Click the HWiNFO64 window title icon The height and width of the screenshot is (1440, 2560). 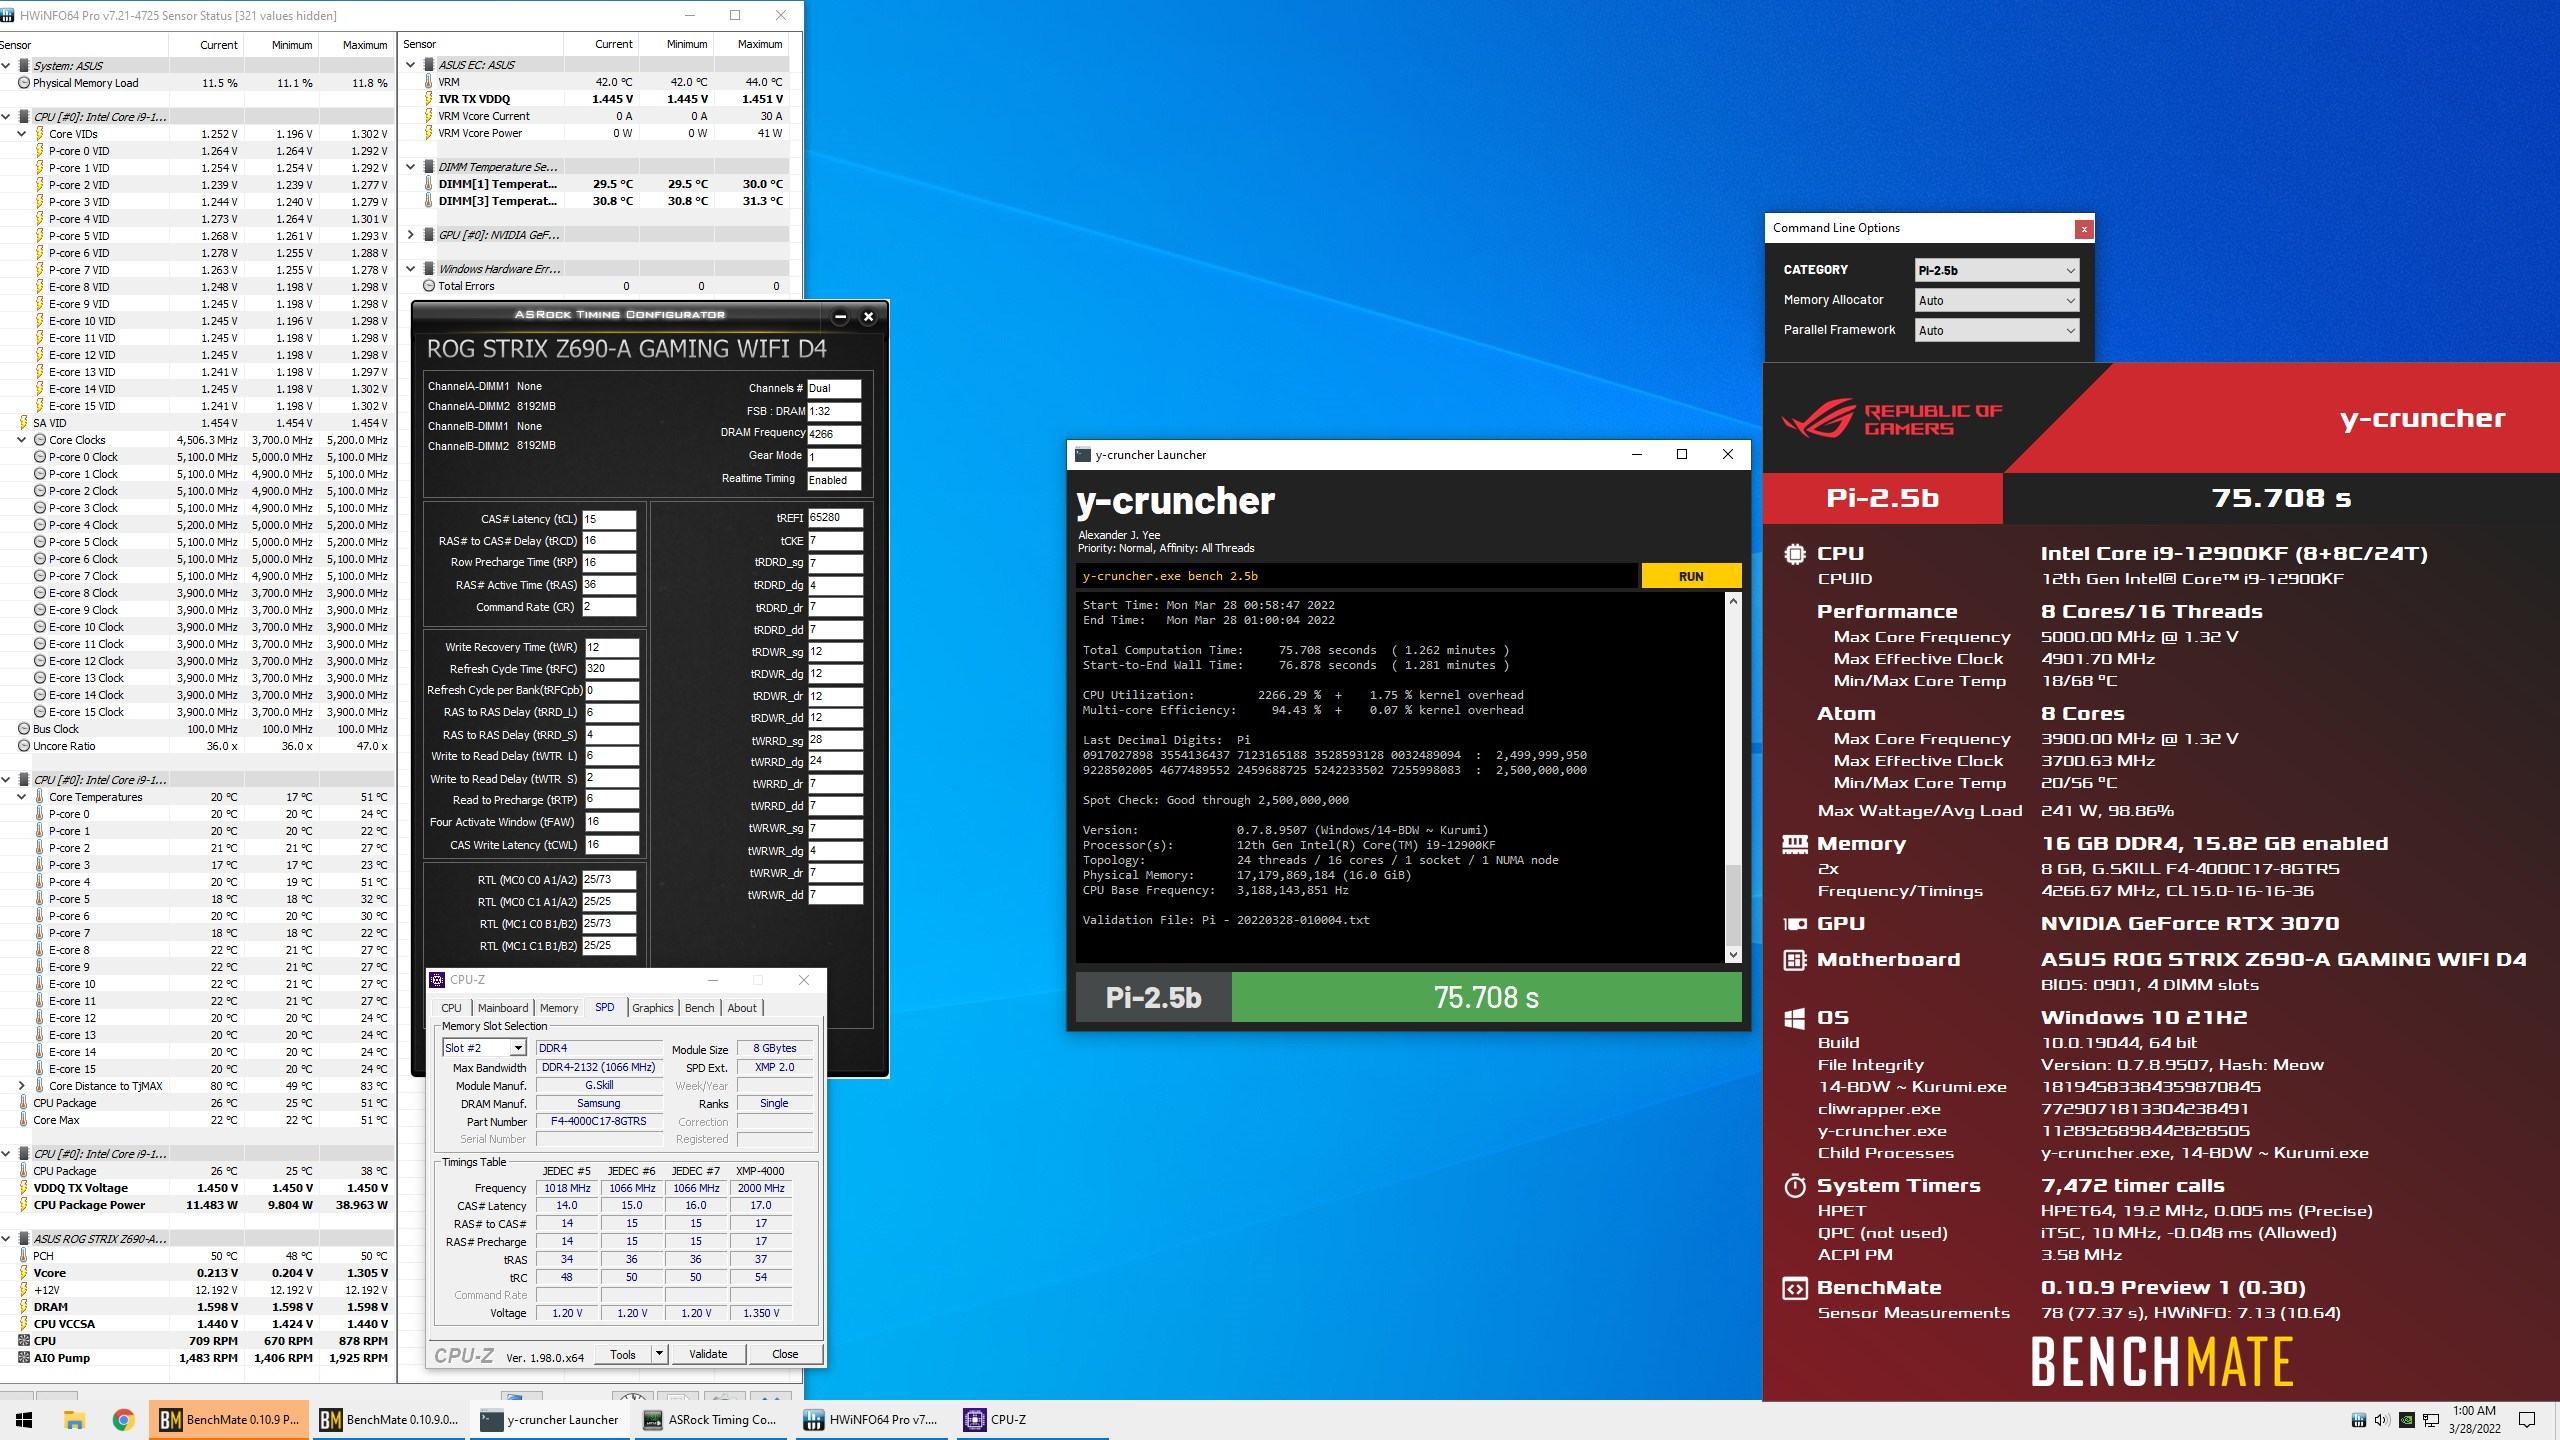[9, 15]
